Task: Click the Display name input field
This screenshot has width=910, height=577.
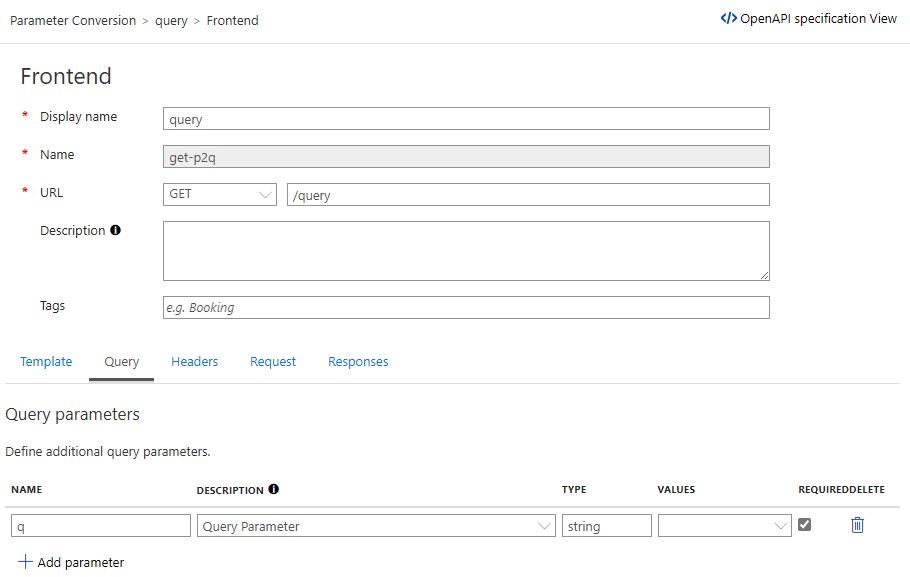Action: 466,119
